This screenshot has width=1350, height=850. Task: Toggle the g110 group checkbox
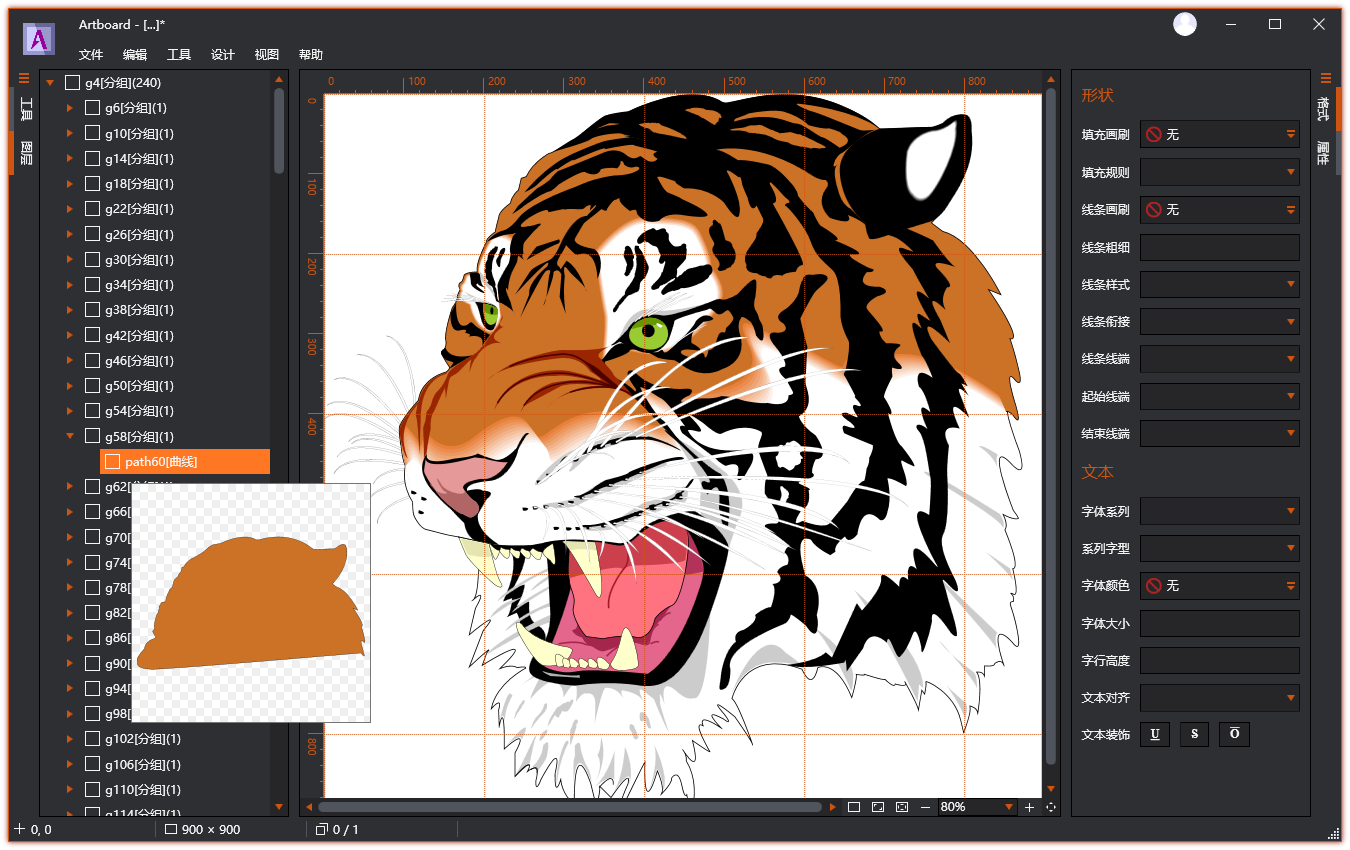[92, 790]
